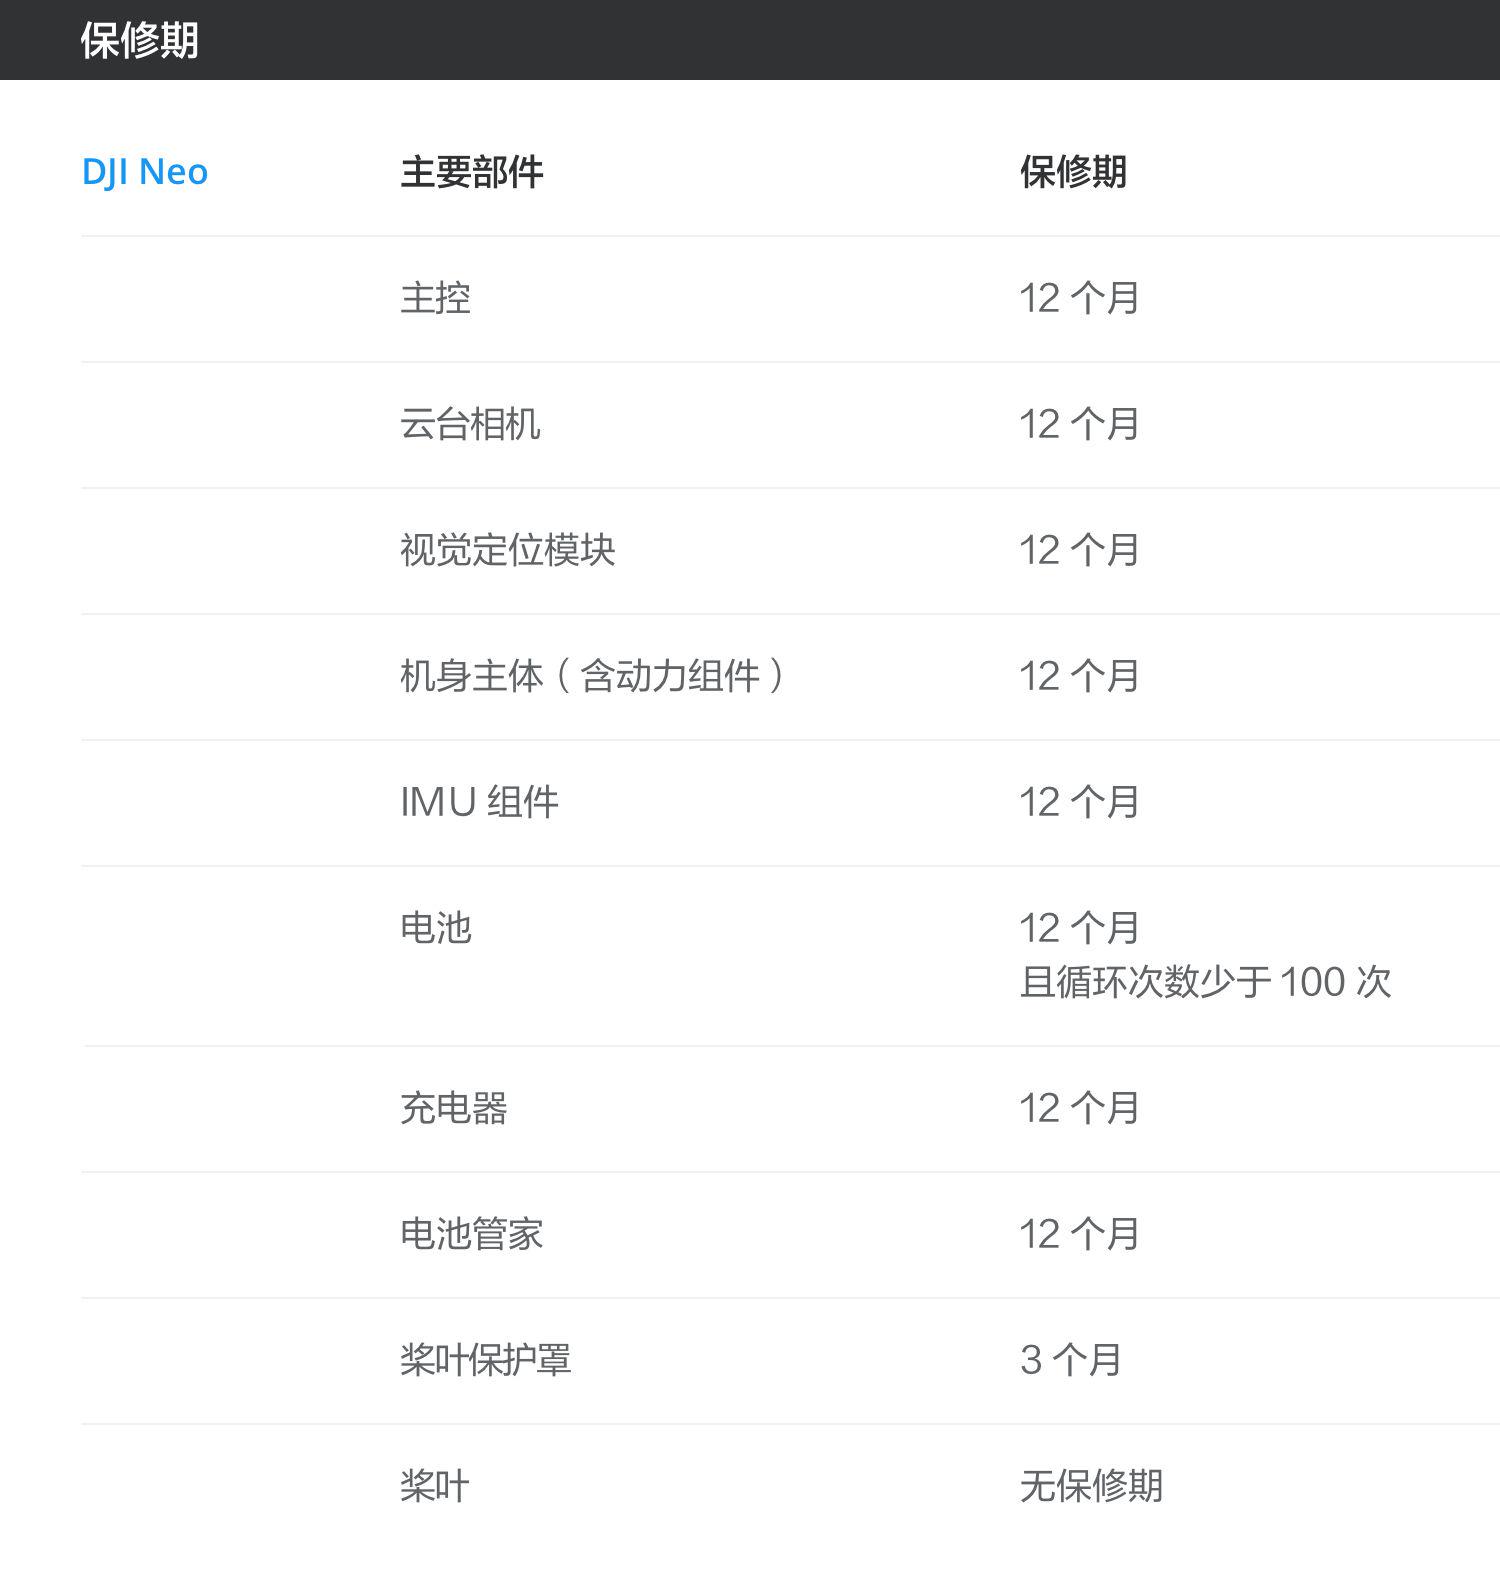Click the 12 个月 value for 充电器
1500x1586 pixels.
[x=1079, y=1108]
